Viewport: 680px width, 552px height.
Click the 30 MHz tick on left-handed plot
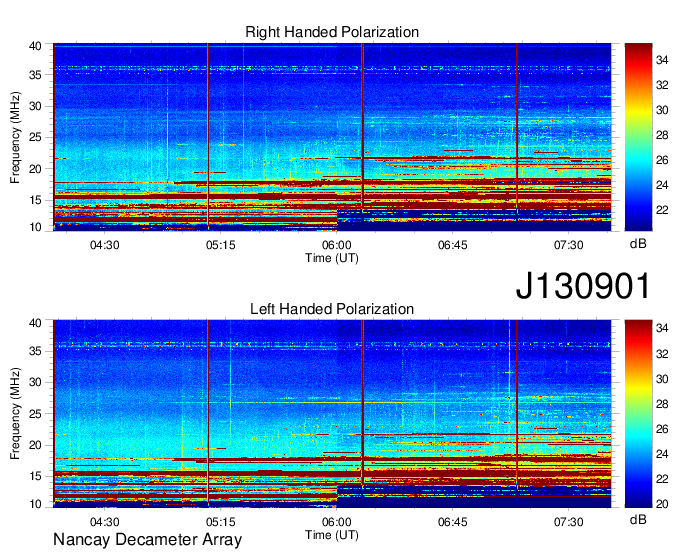(36, 382)
